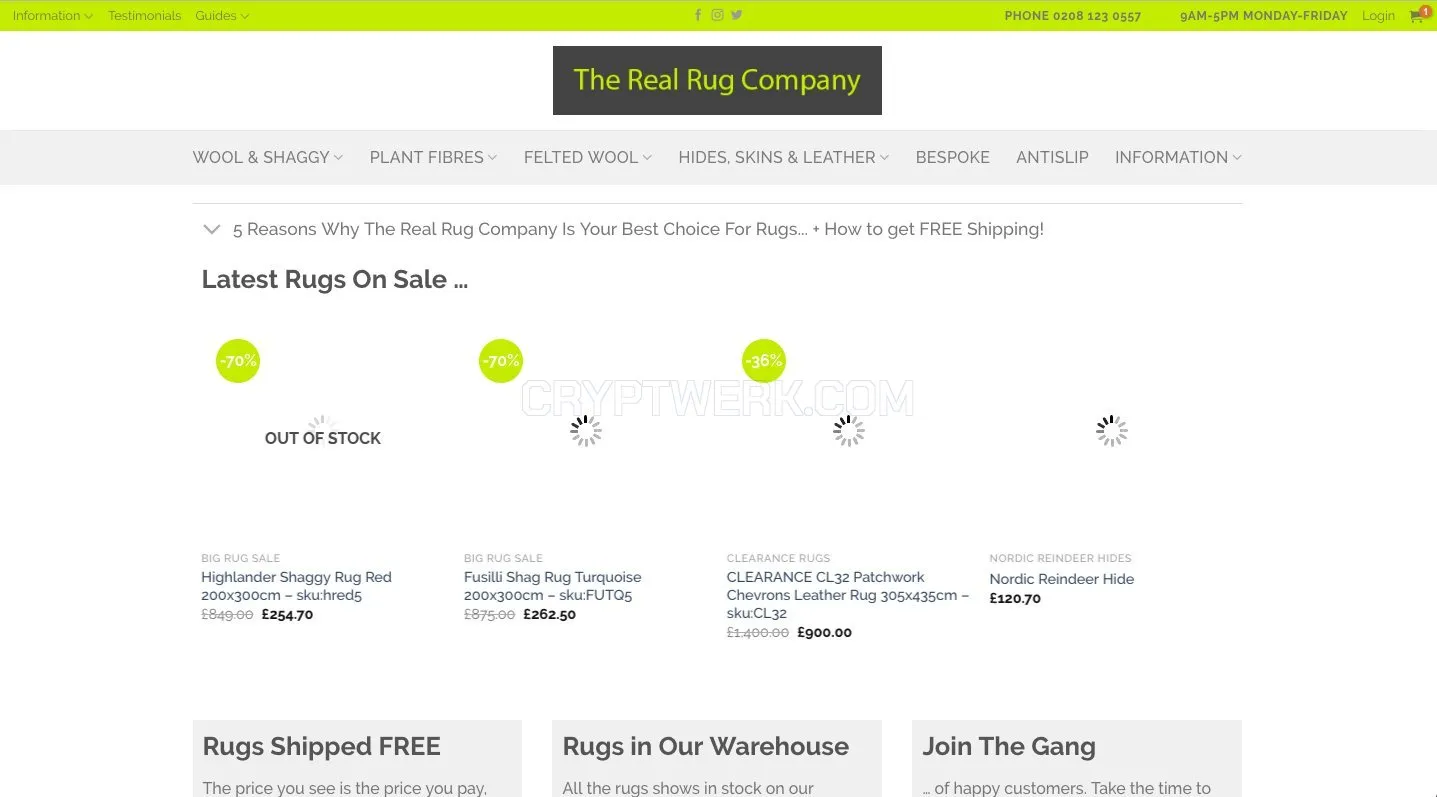Click the £262.50 sale price
This screenshot has height=797, width=1437.
click(x=550, y=615)
